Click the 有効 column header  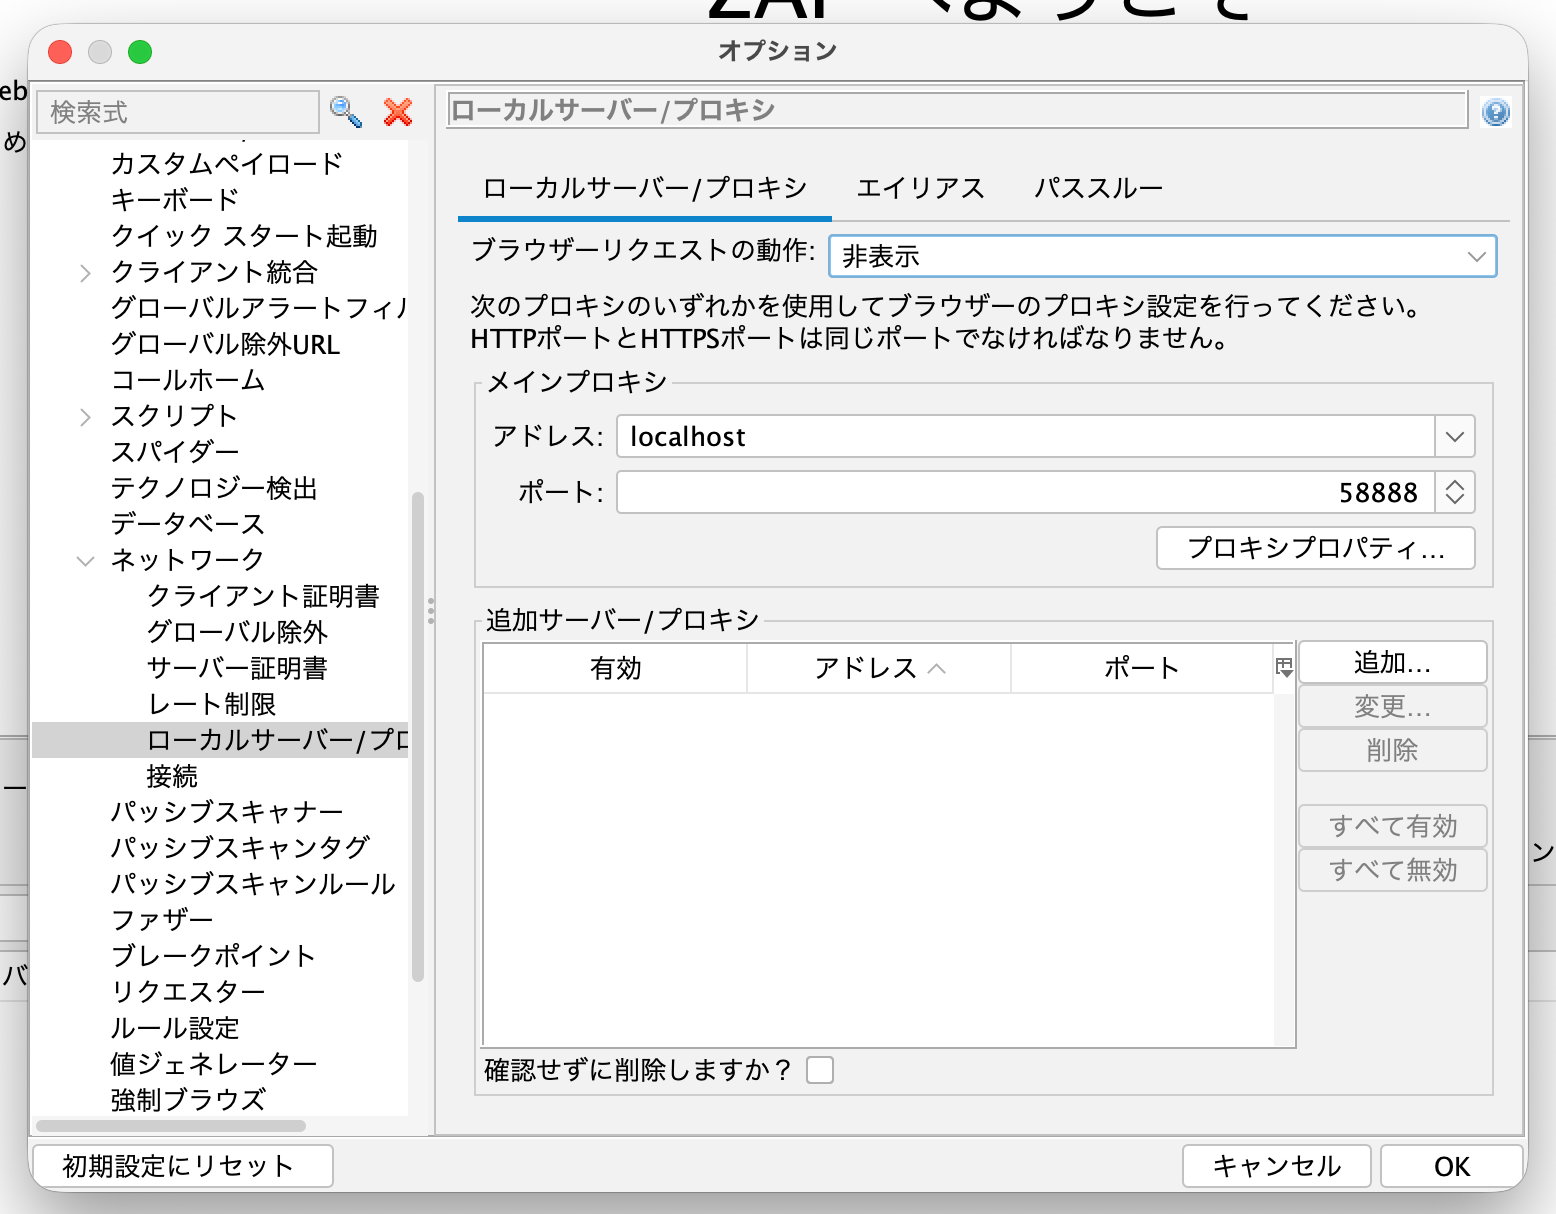pyautogui.click(x=616, y=668)
